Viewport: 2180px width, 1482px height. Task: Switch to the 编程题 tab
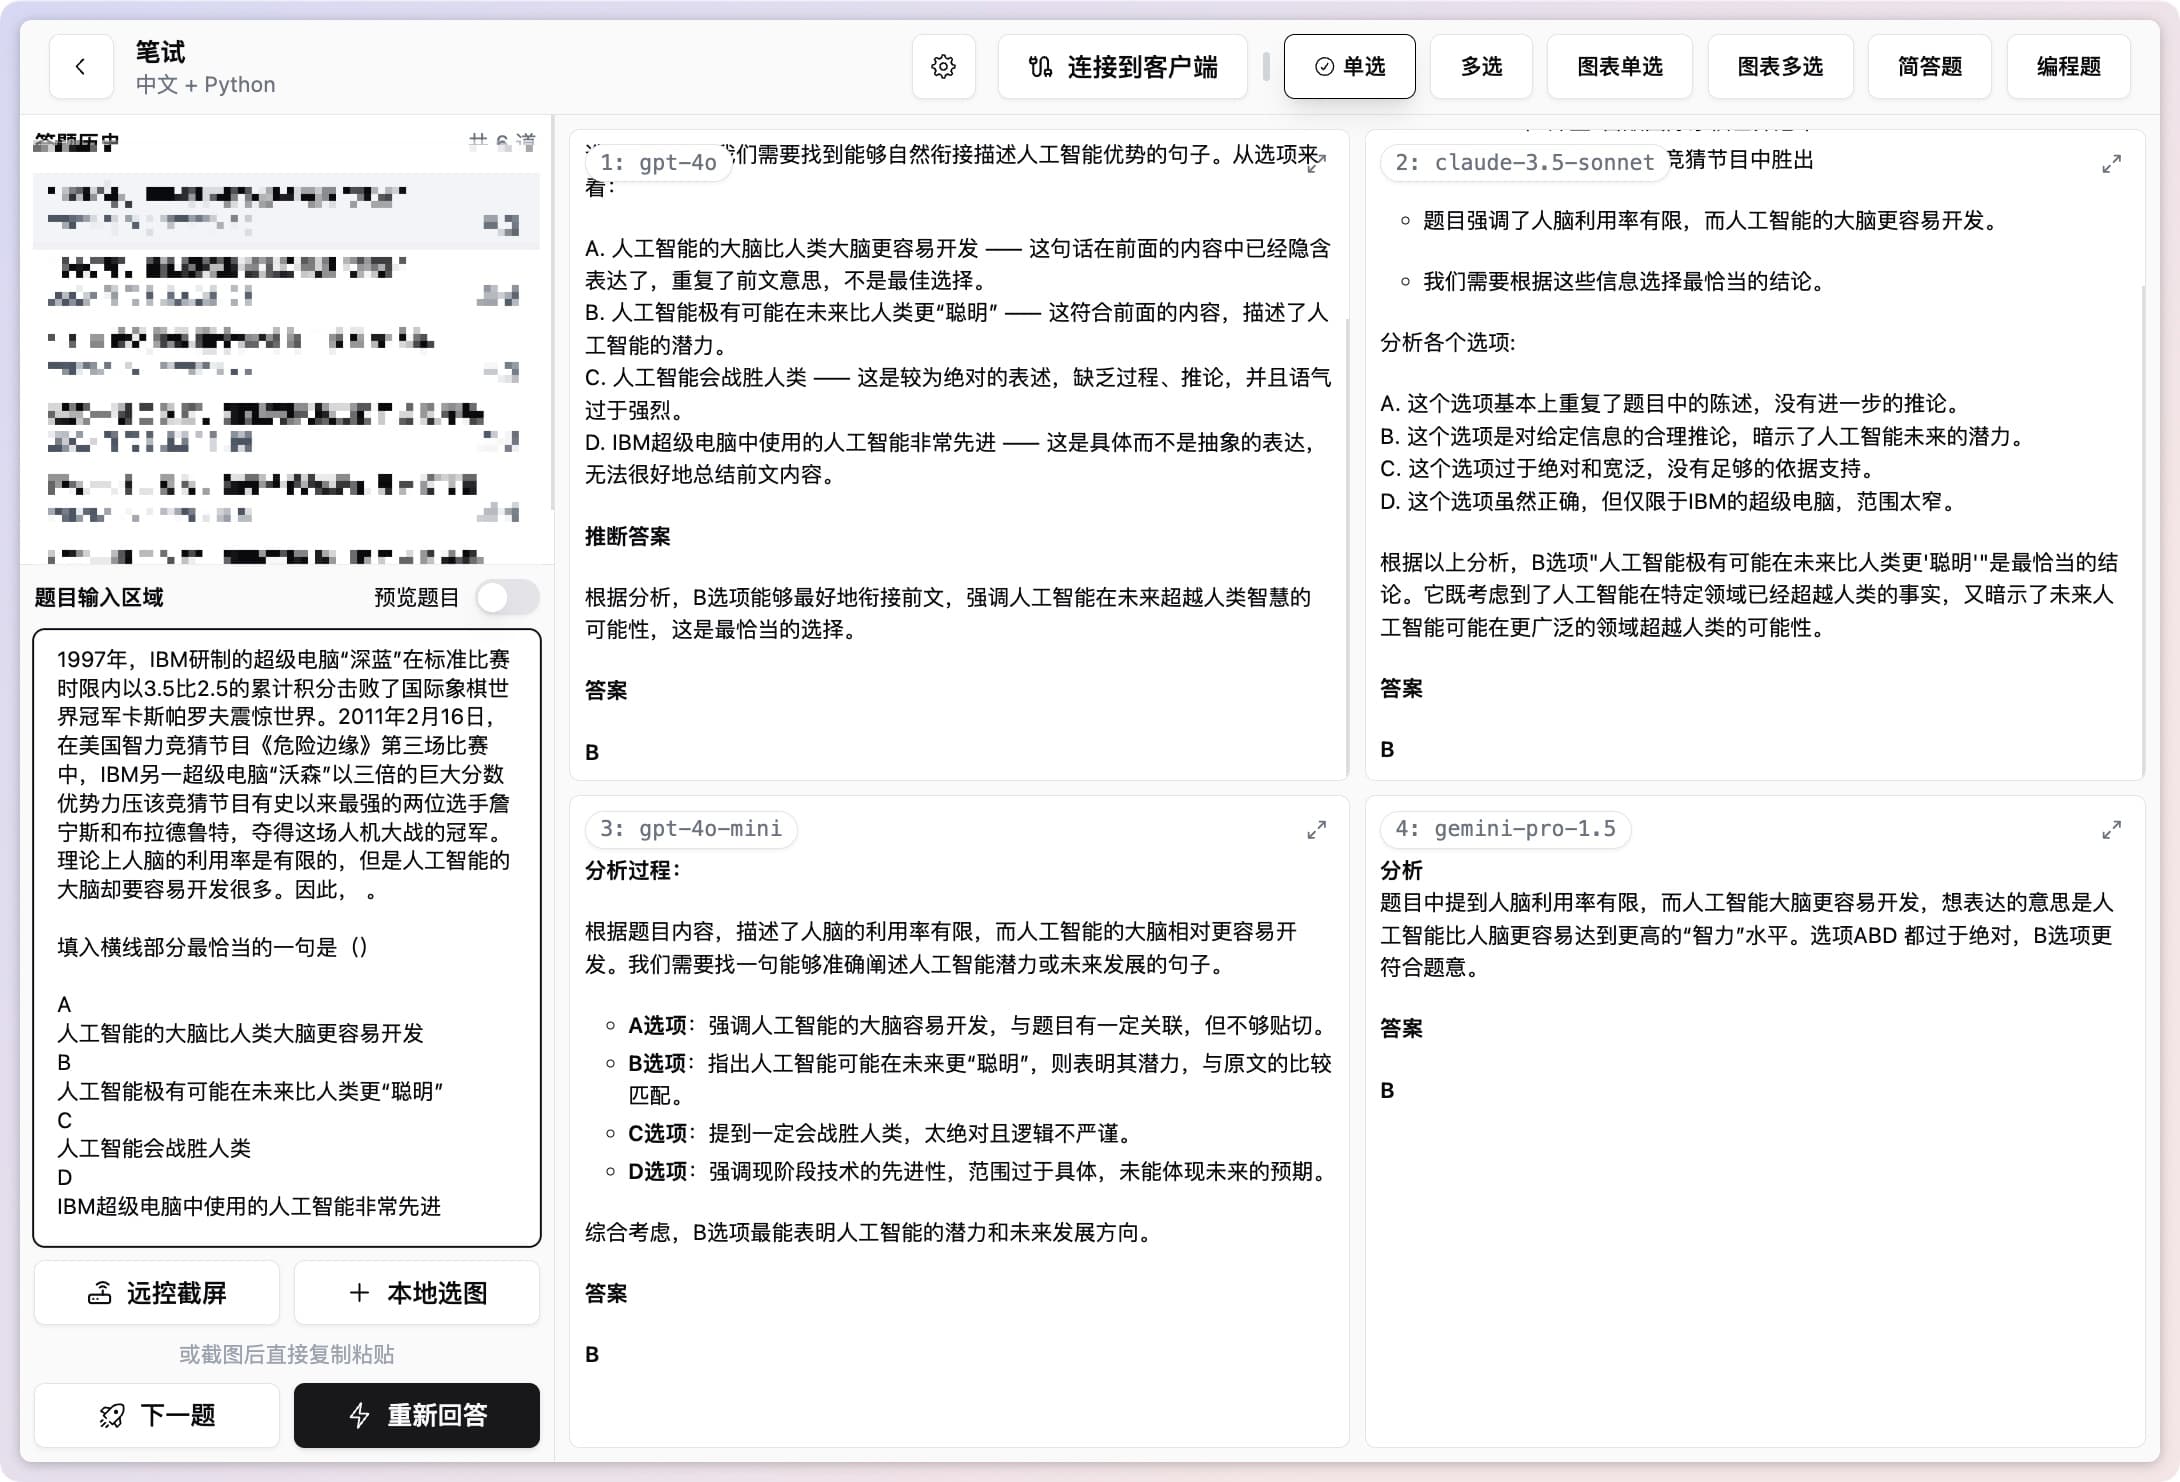(2068, 67)
